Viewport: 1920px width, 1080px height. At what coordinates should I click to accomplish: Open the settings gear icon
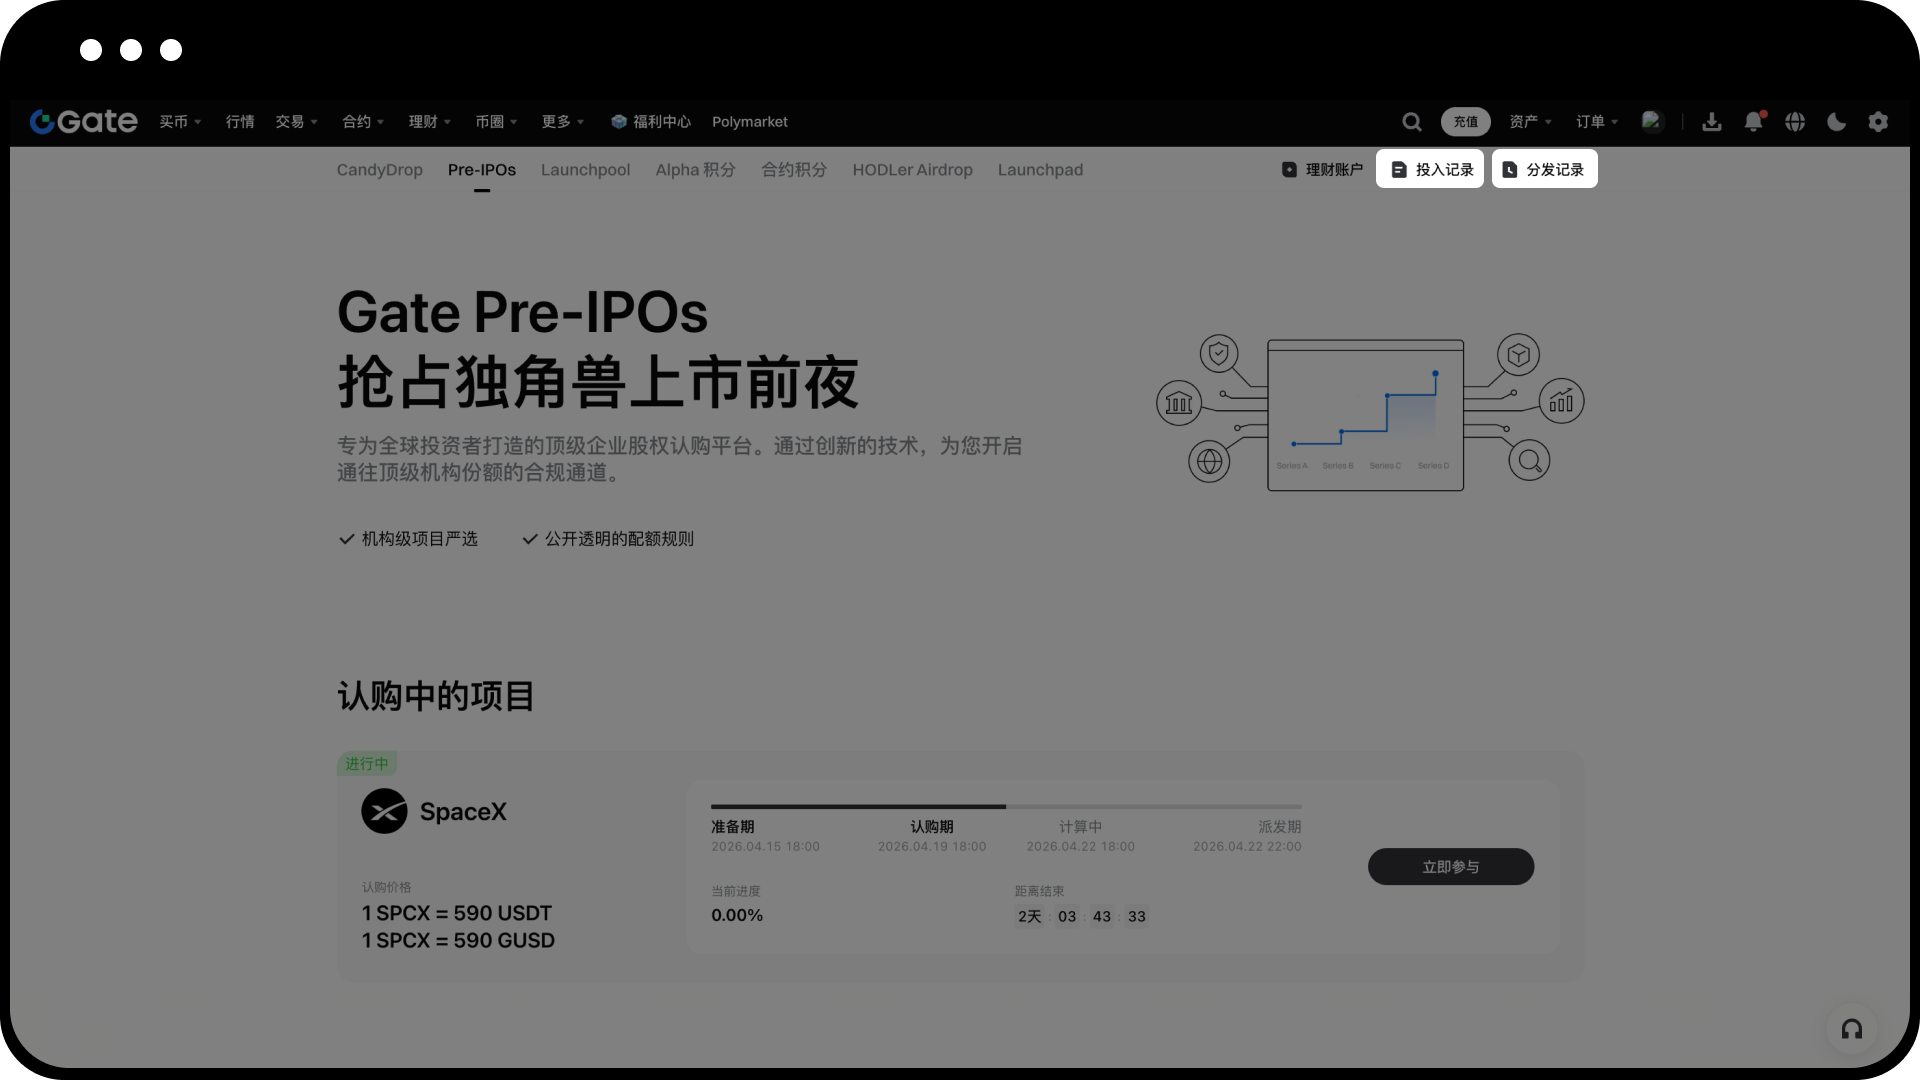coord(1878,122)
